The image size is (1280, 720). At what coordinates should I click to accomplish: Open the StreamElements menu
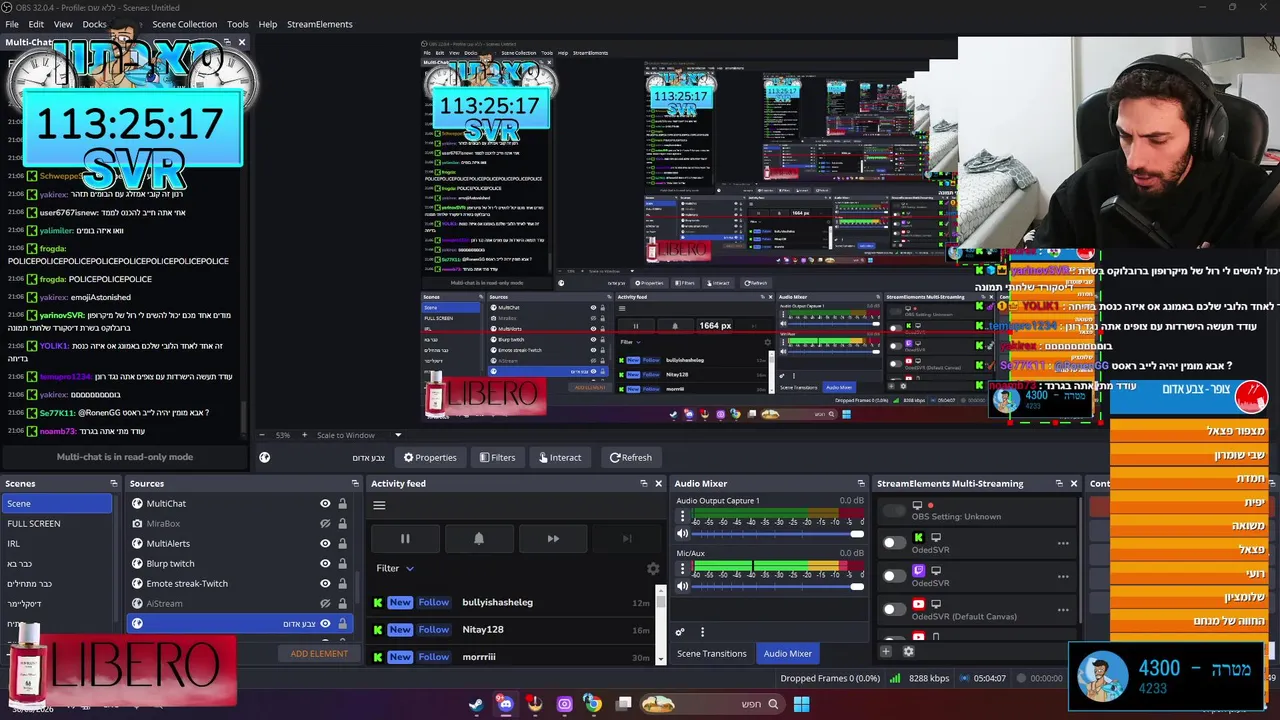tap(320, 24)
